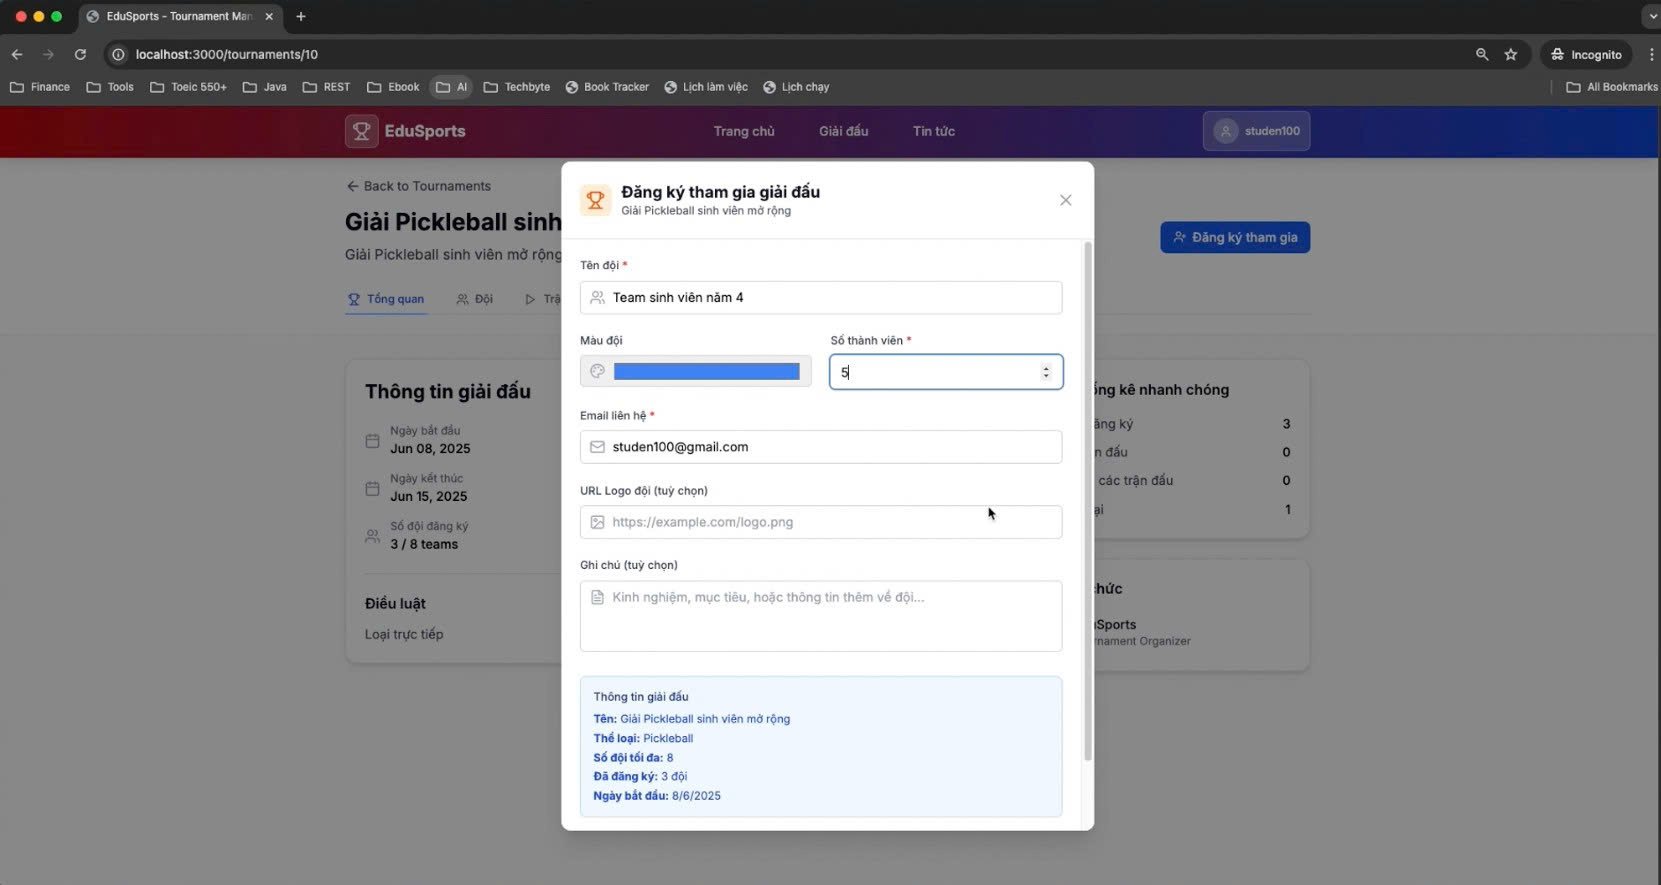The height and width of the screenshot is (885, 1661).
Task: Click the Email liên hệ field
Action: (821, 447)
